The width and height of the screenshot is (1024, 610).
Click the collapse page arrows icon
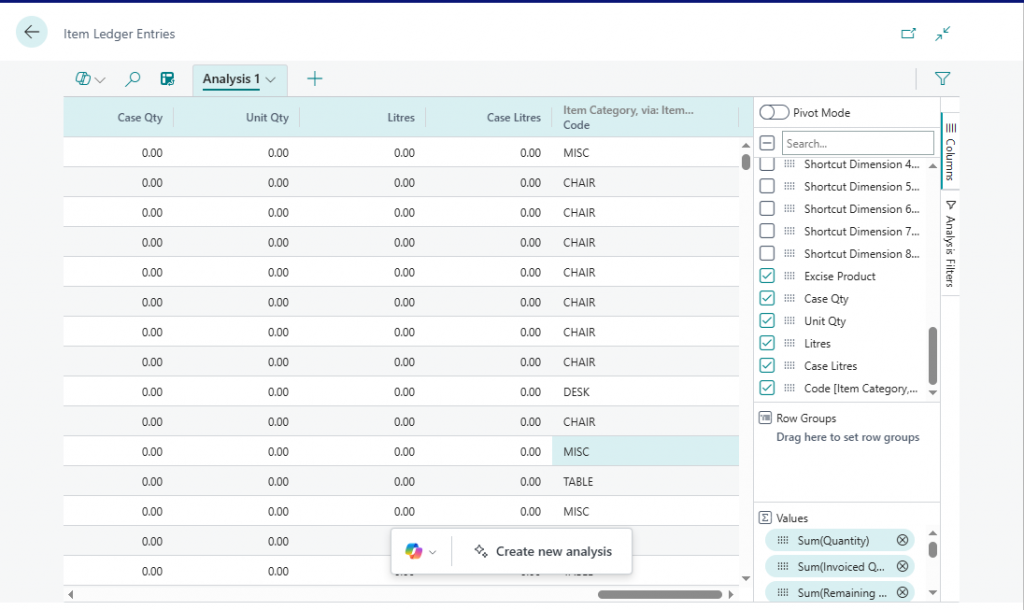(942, 33)
